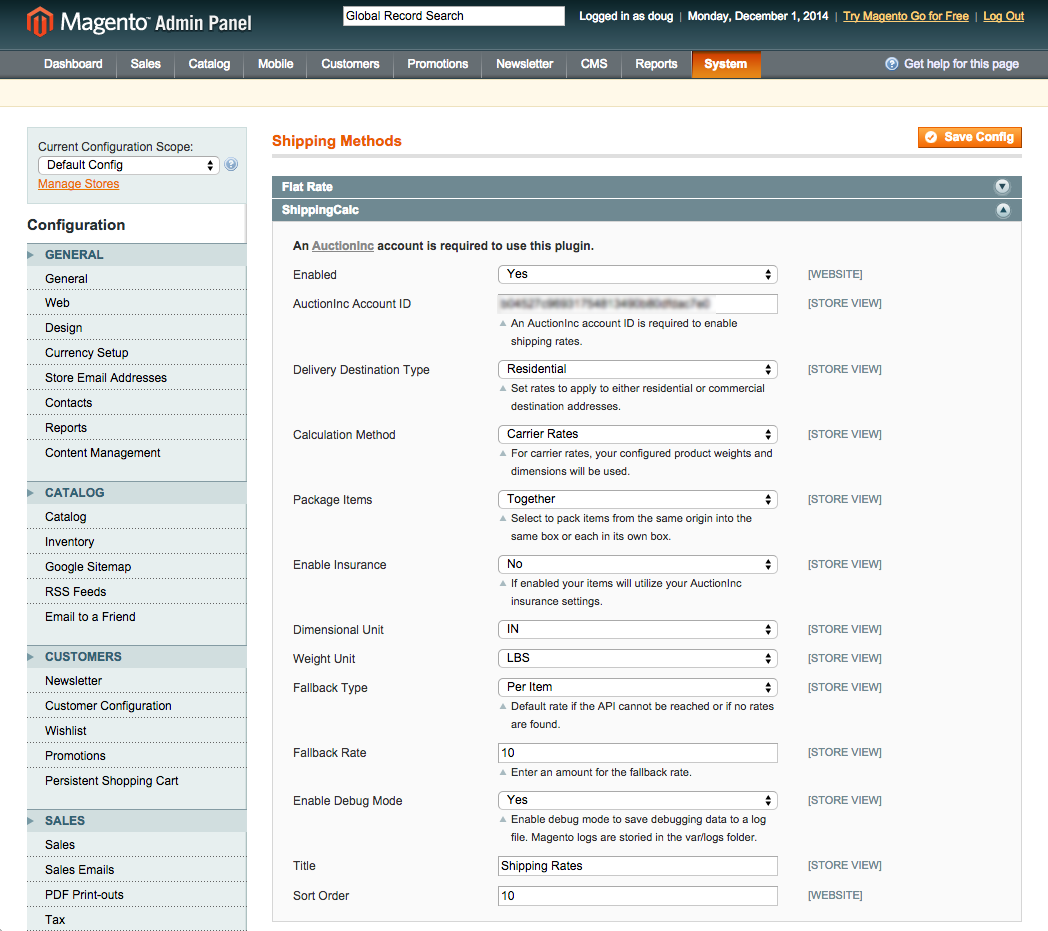
Task: Select Persistent Shopping Cart in sidebar
Action: click(136, 781)
